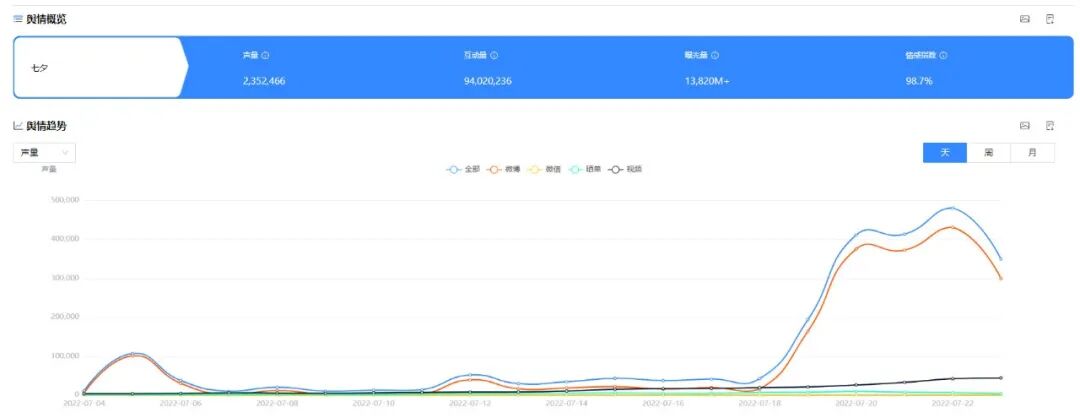Export 舆情趋势 chart data file
This screenshot has width=1080, height=418.
(x=1050, y=125)
